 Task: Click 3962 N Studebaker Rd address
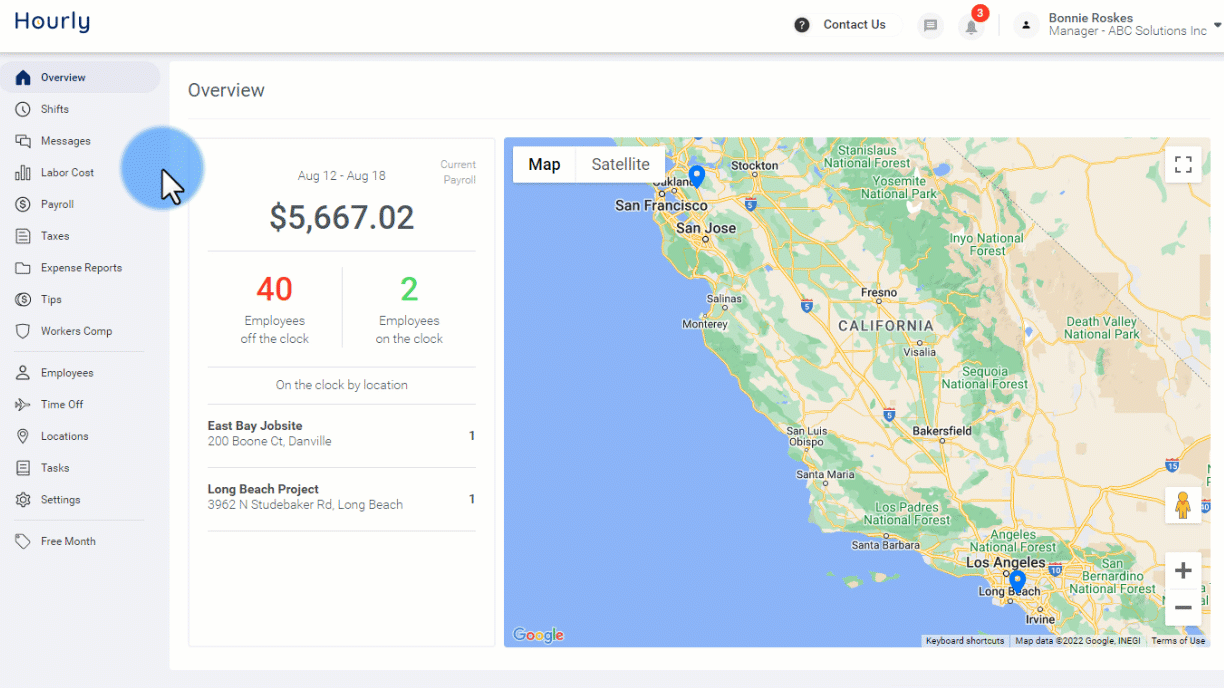[x=305, y=505]
